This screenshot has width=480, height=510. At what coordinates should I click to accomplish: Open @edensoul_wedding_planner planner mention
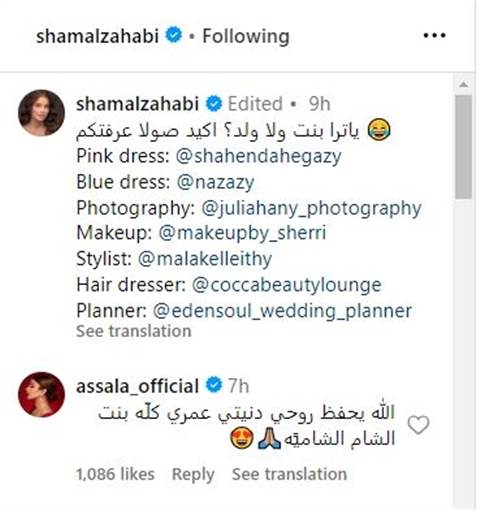tap(282, 311)
